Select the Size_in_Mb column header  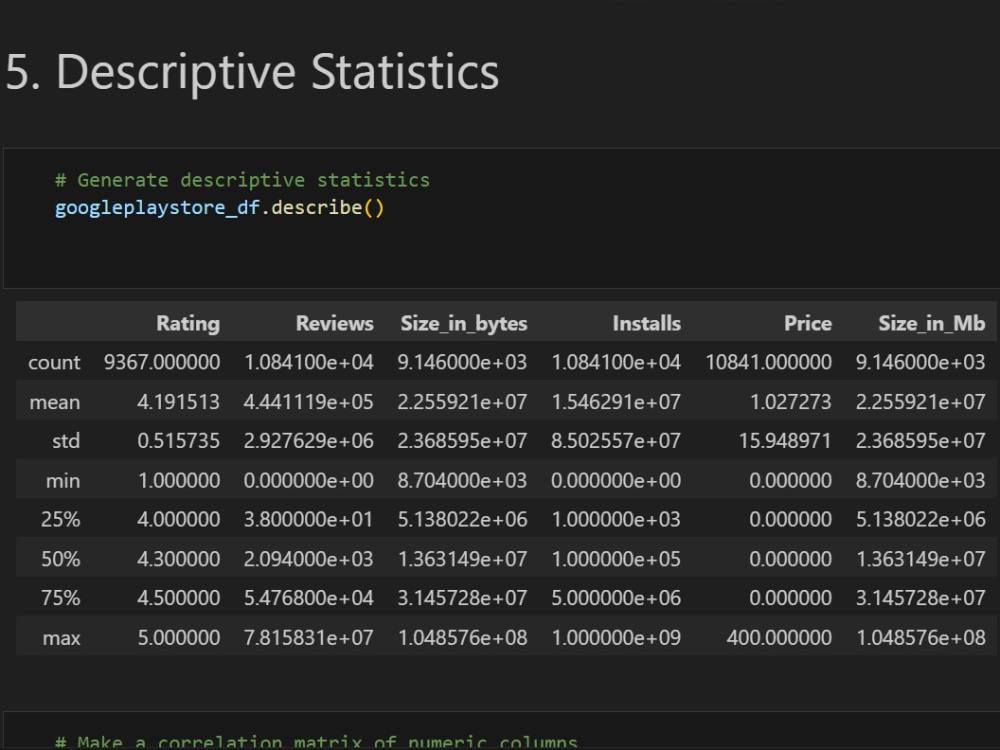point(932,324)
